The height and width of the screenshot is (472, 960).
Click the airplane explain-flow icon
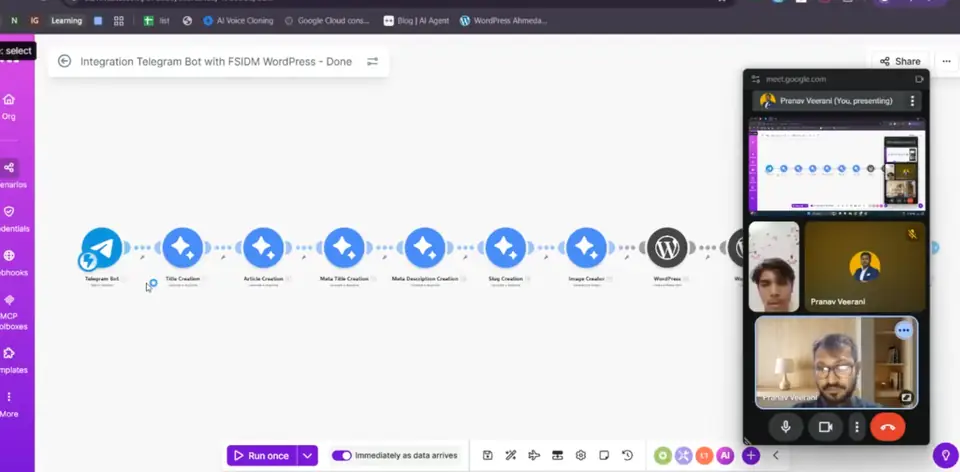click(x=534, y=455)
